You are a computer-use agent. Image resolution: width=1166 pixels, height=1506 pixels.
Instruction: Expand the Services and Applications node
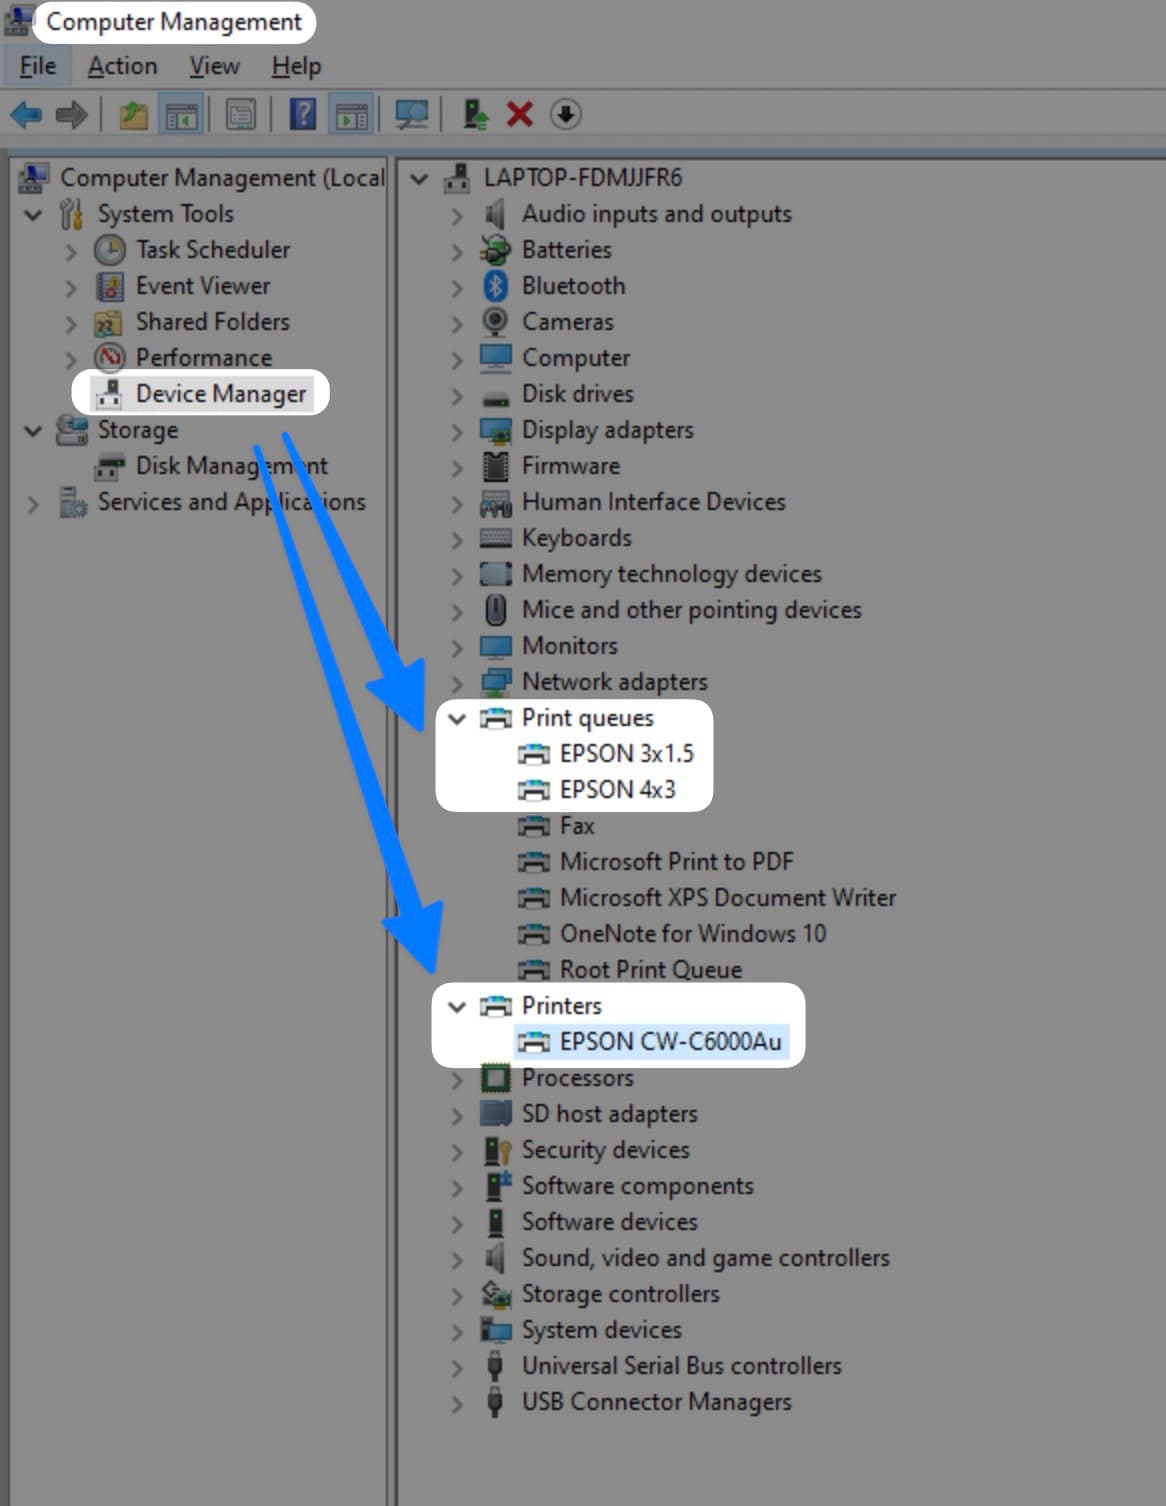click(x=33, y=503)
